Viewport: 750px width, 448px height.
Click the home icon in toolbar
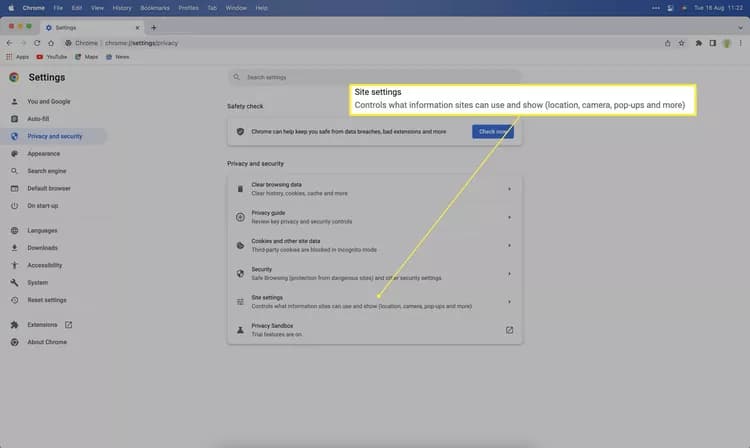point(51,43)
